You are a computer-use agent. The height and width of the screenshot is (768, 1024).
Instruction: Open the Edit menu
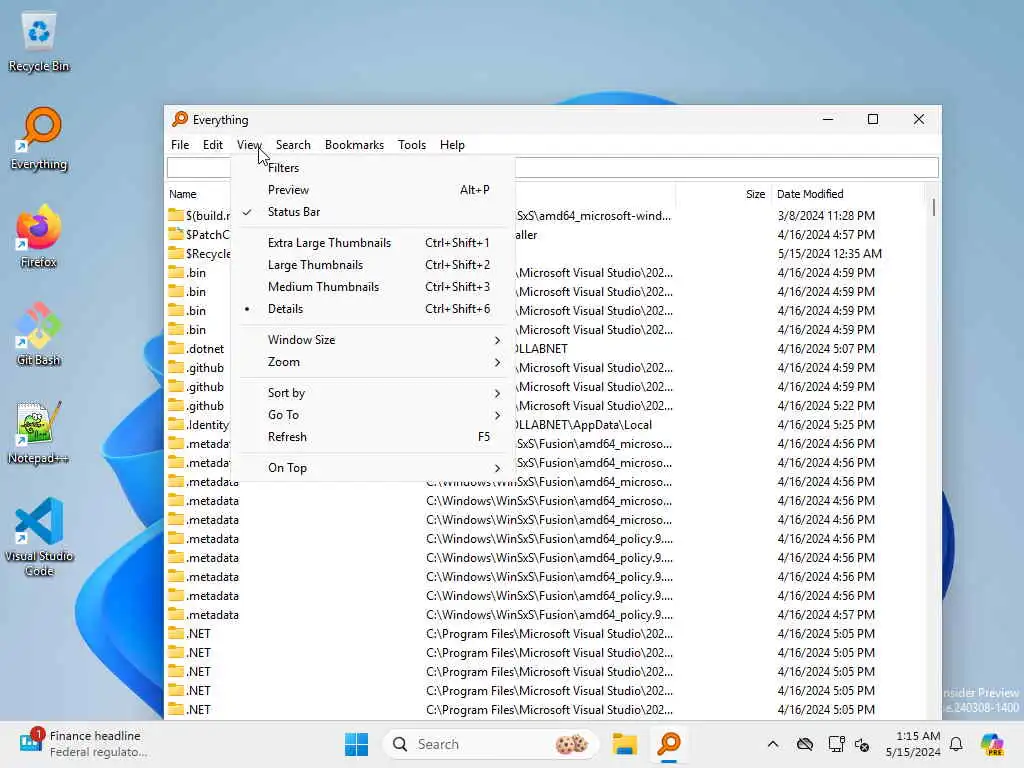coord(213,145)
